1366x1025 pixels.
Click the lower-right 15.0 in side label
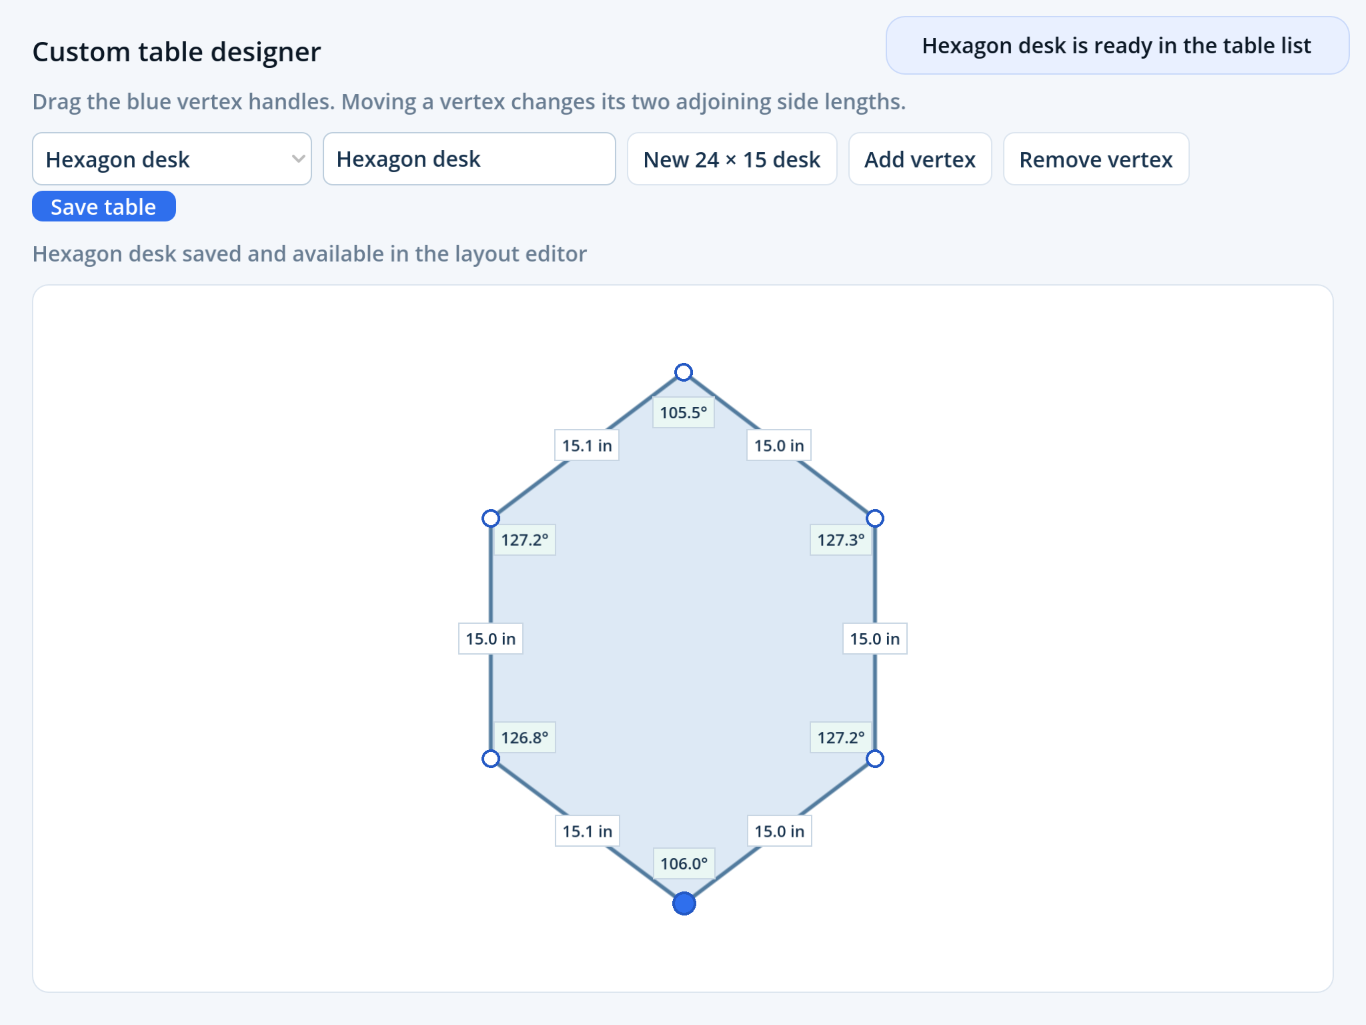(779, 831)
